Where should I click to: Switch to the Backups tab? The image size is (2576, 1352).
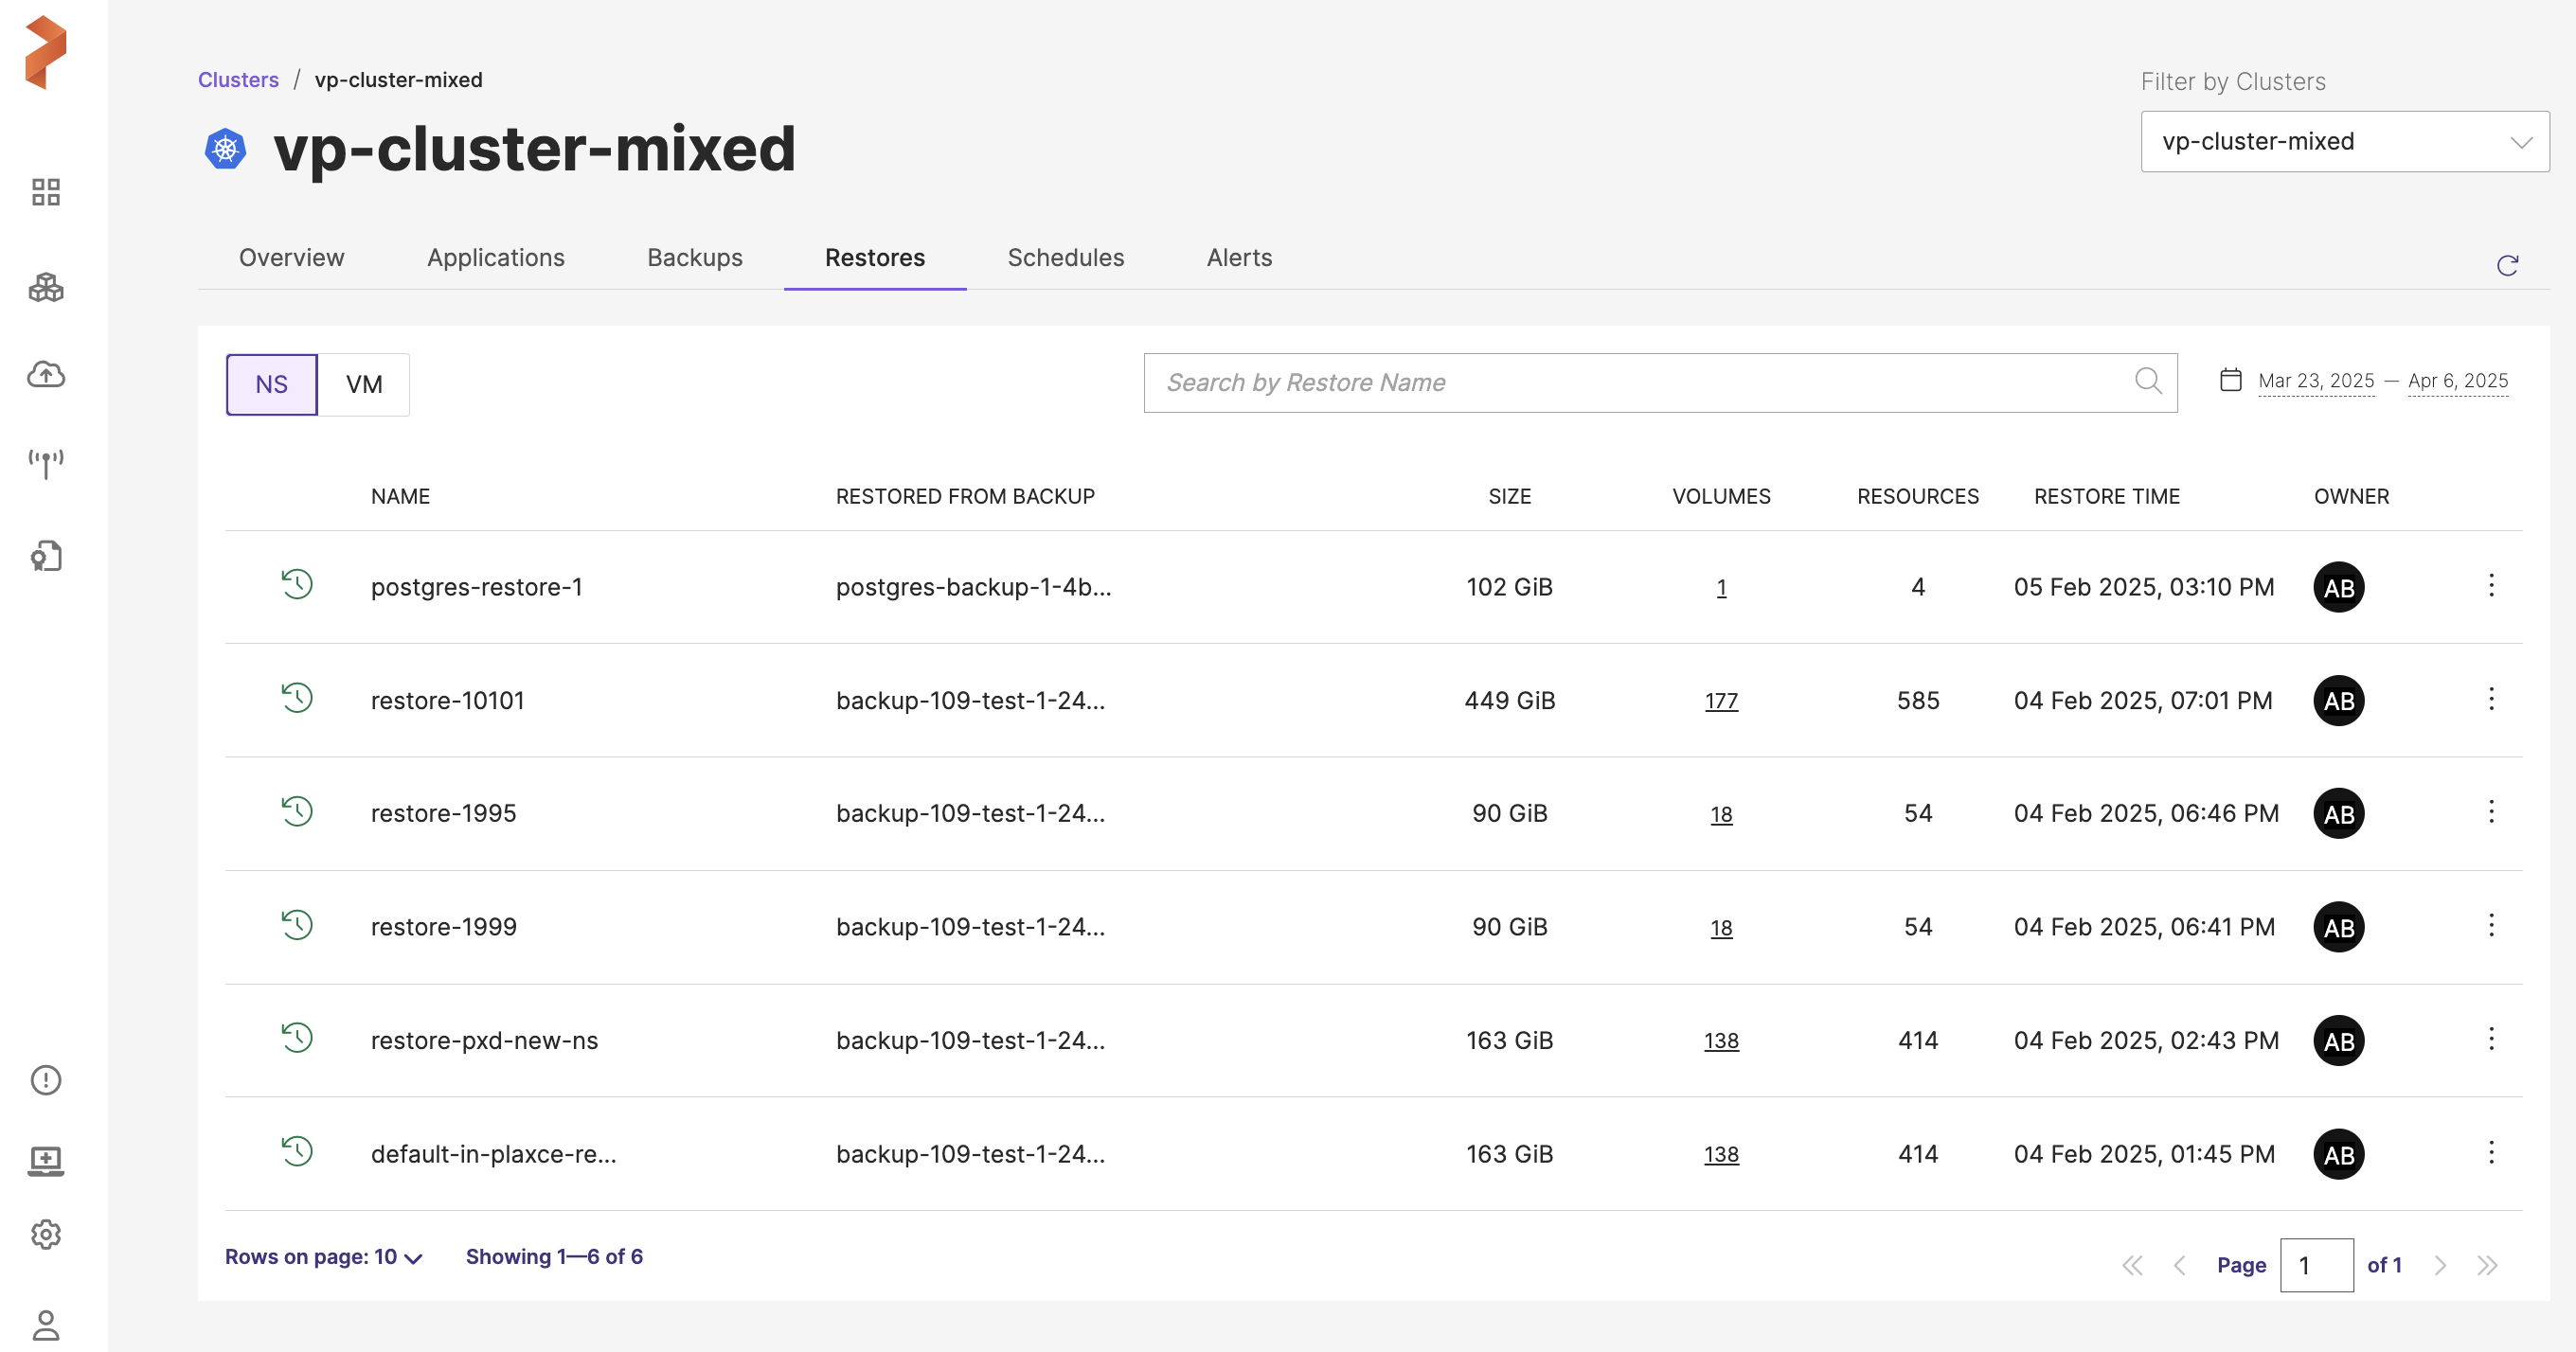pos(694,258)
